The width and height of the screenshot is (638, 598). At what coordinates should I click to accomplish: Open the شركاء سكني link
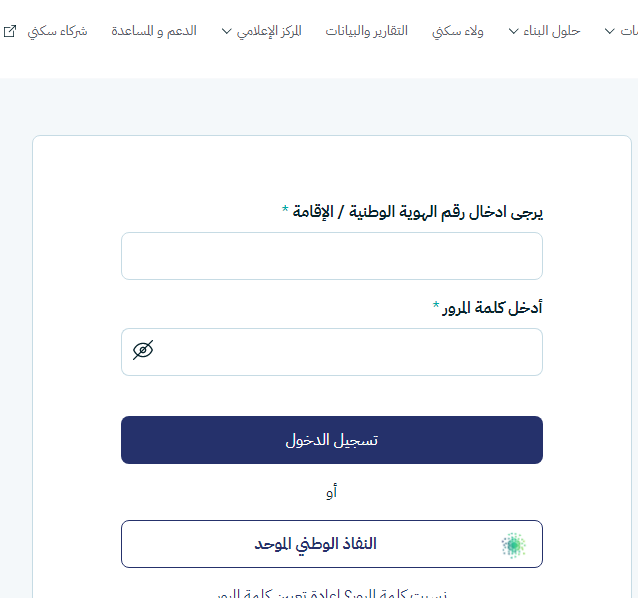(x=58, y=31)
